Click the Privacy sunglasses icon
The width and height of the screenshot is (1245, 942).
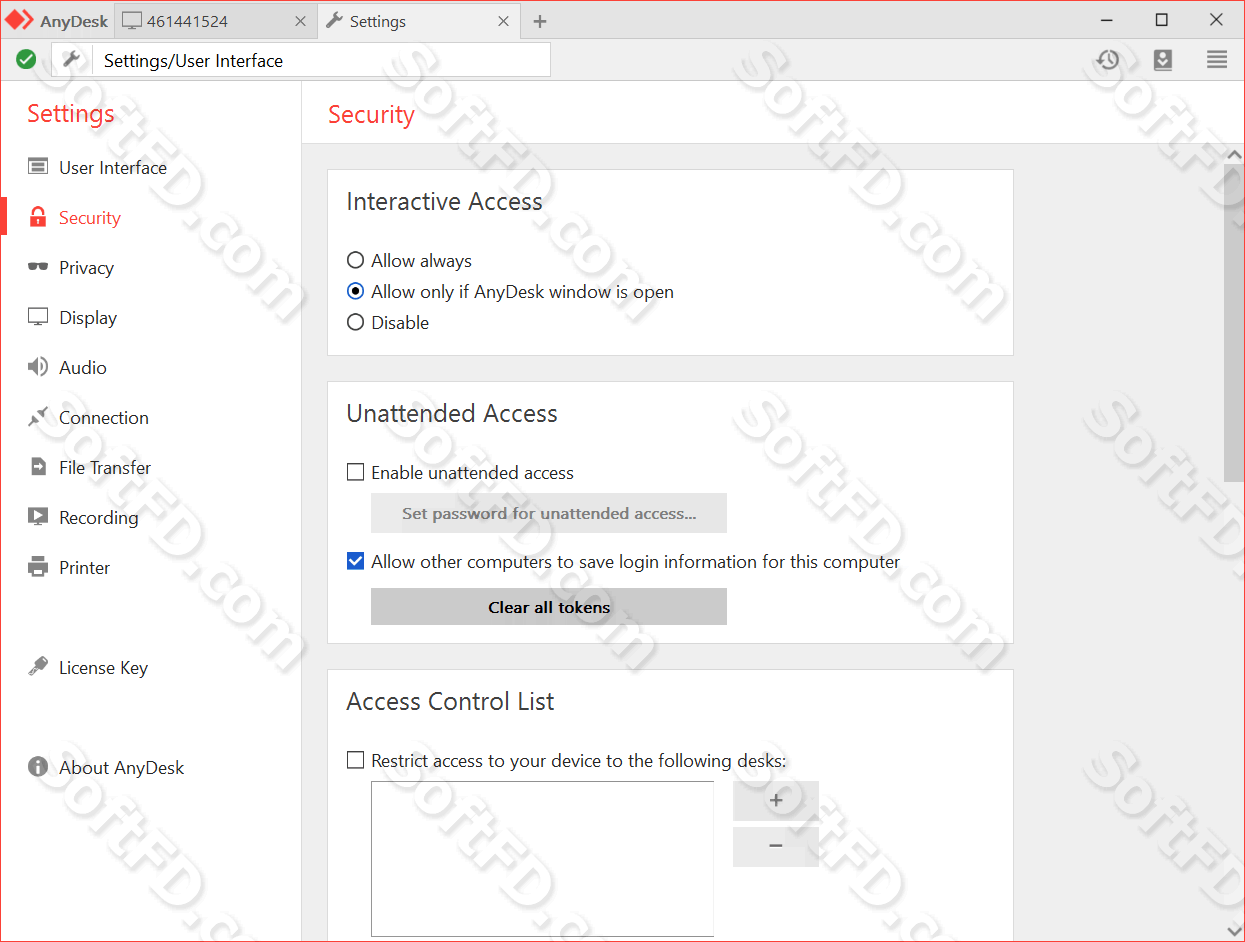(38, 267)
